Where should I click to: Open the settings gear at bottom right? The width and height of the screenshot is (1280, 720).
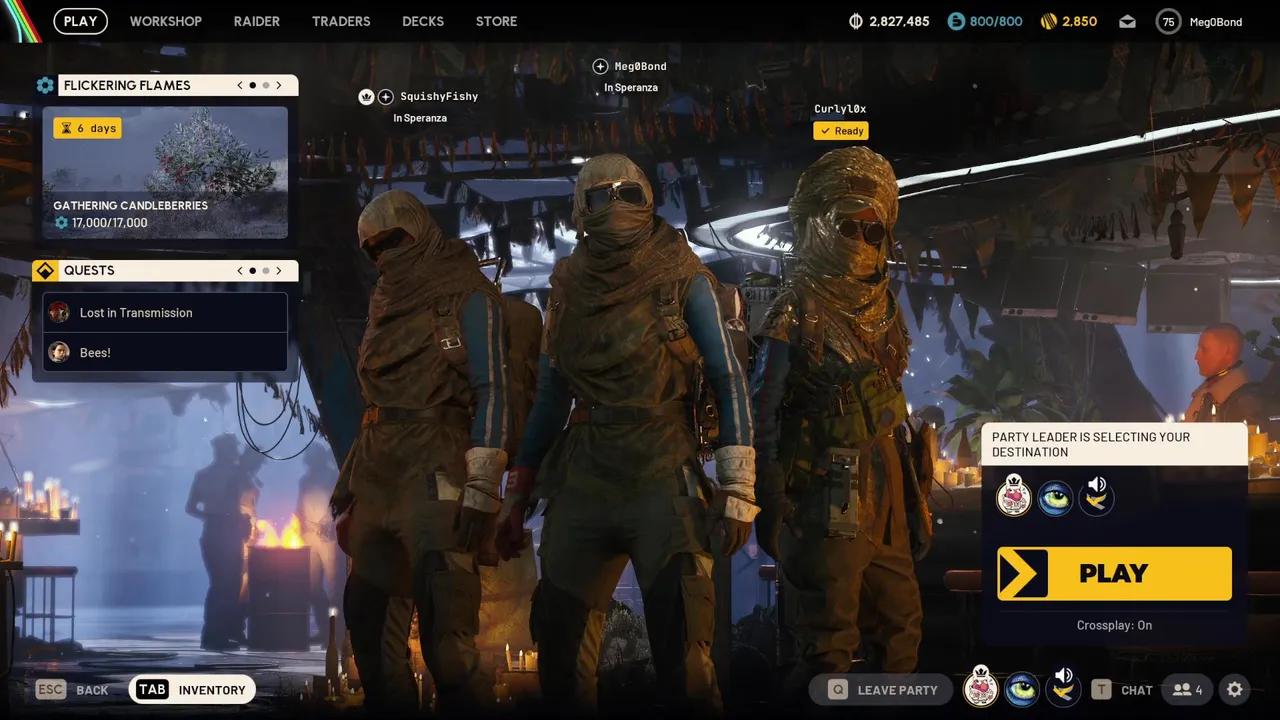[1235, 690]
